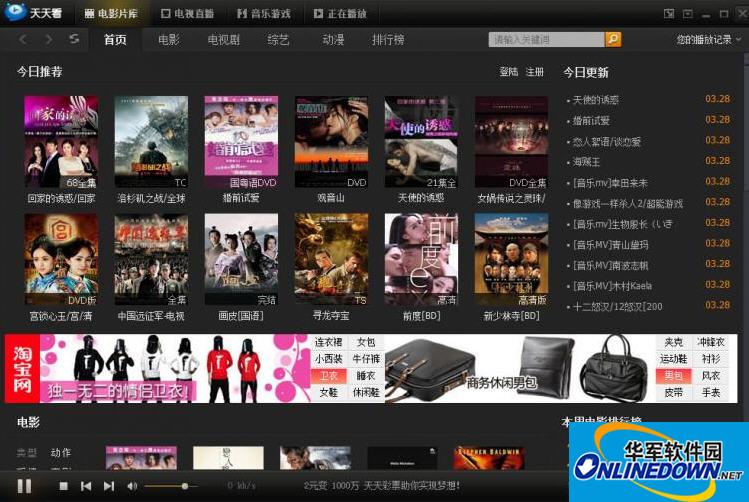Skip to the previous track

click(86, 486)
